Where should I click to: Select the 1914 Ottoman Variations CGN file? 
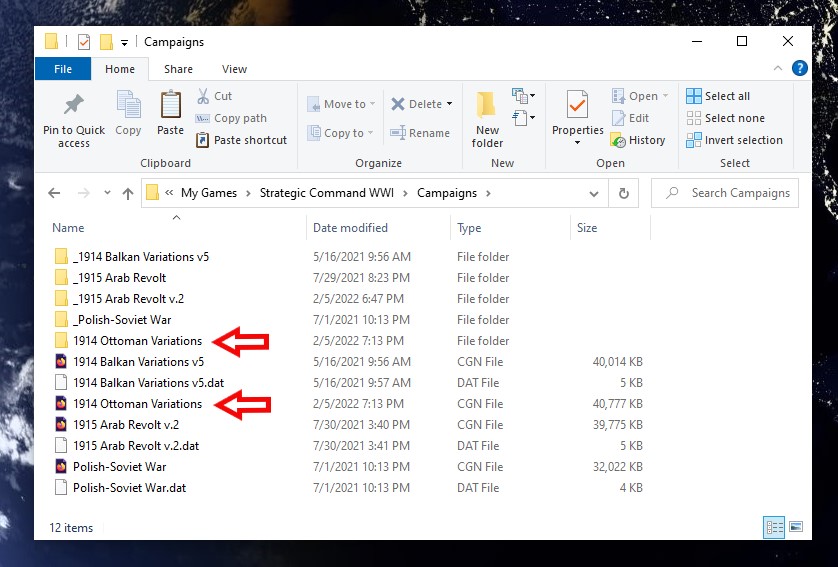137,404
